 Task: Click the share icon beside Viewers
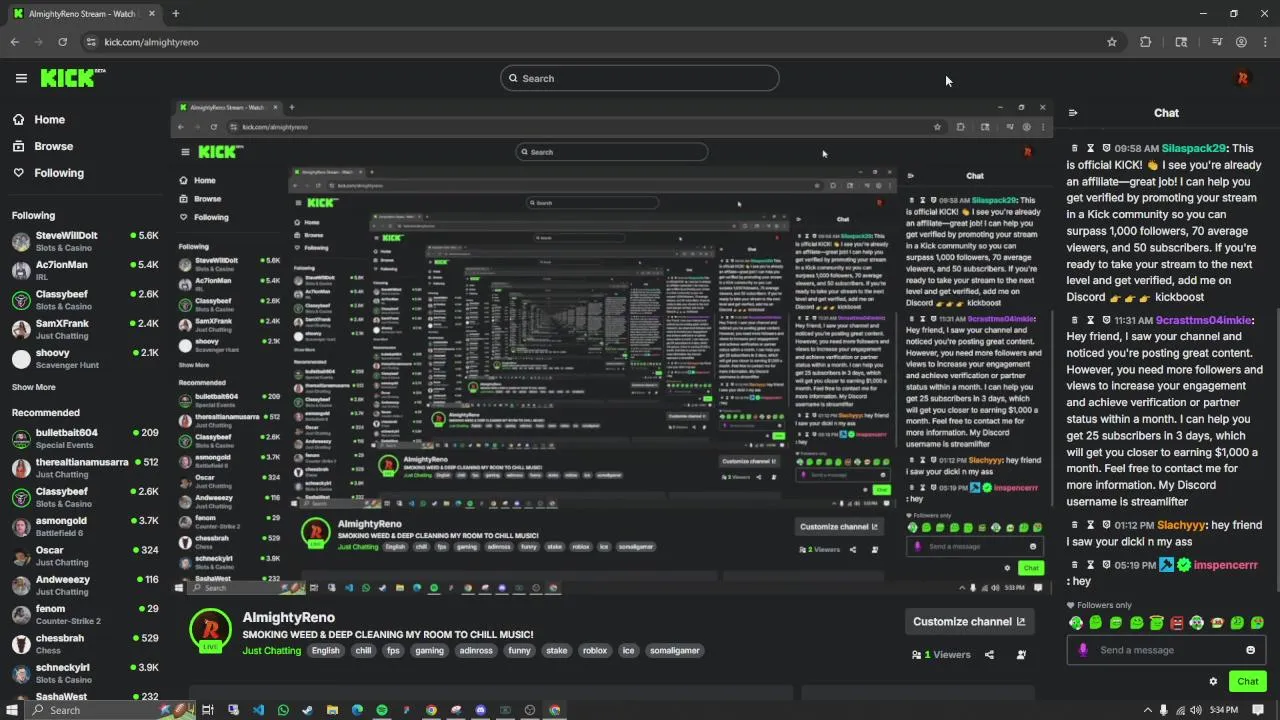(989, 655)
